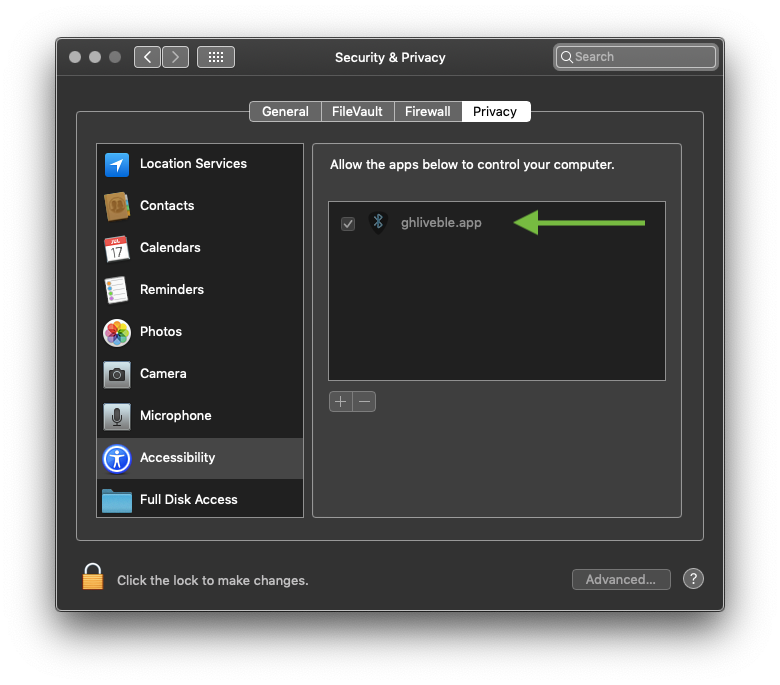Screen dimensions: 780x685
Task: Switch to the FileVault tab
Action: pyautogui.click(x=358, y=111)
